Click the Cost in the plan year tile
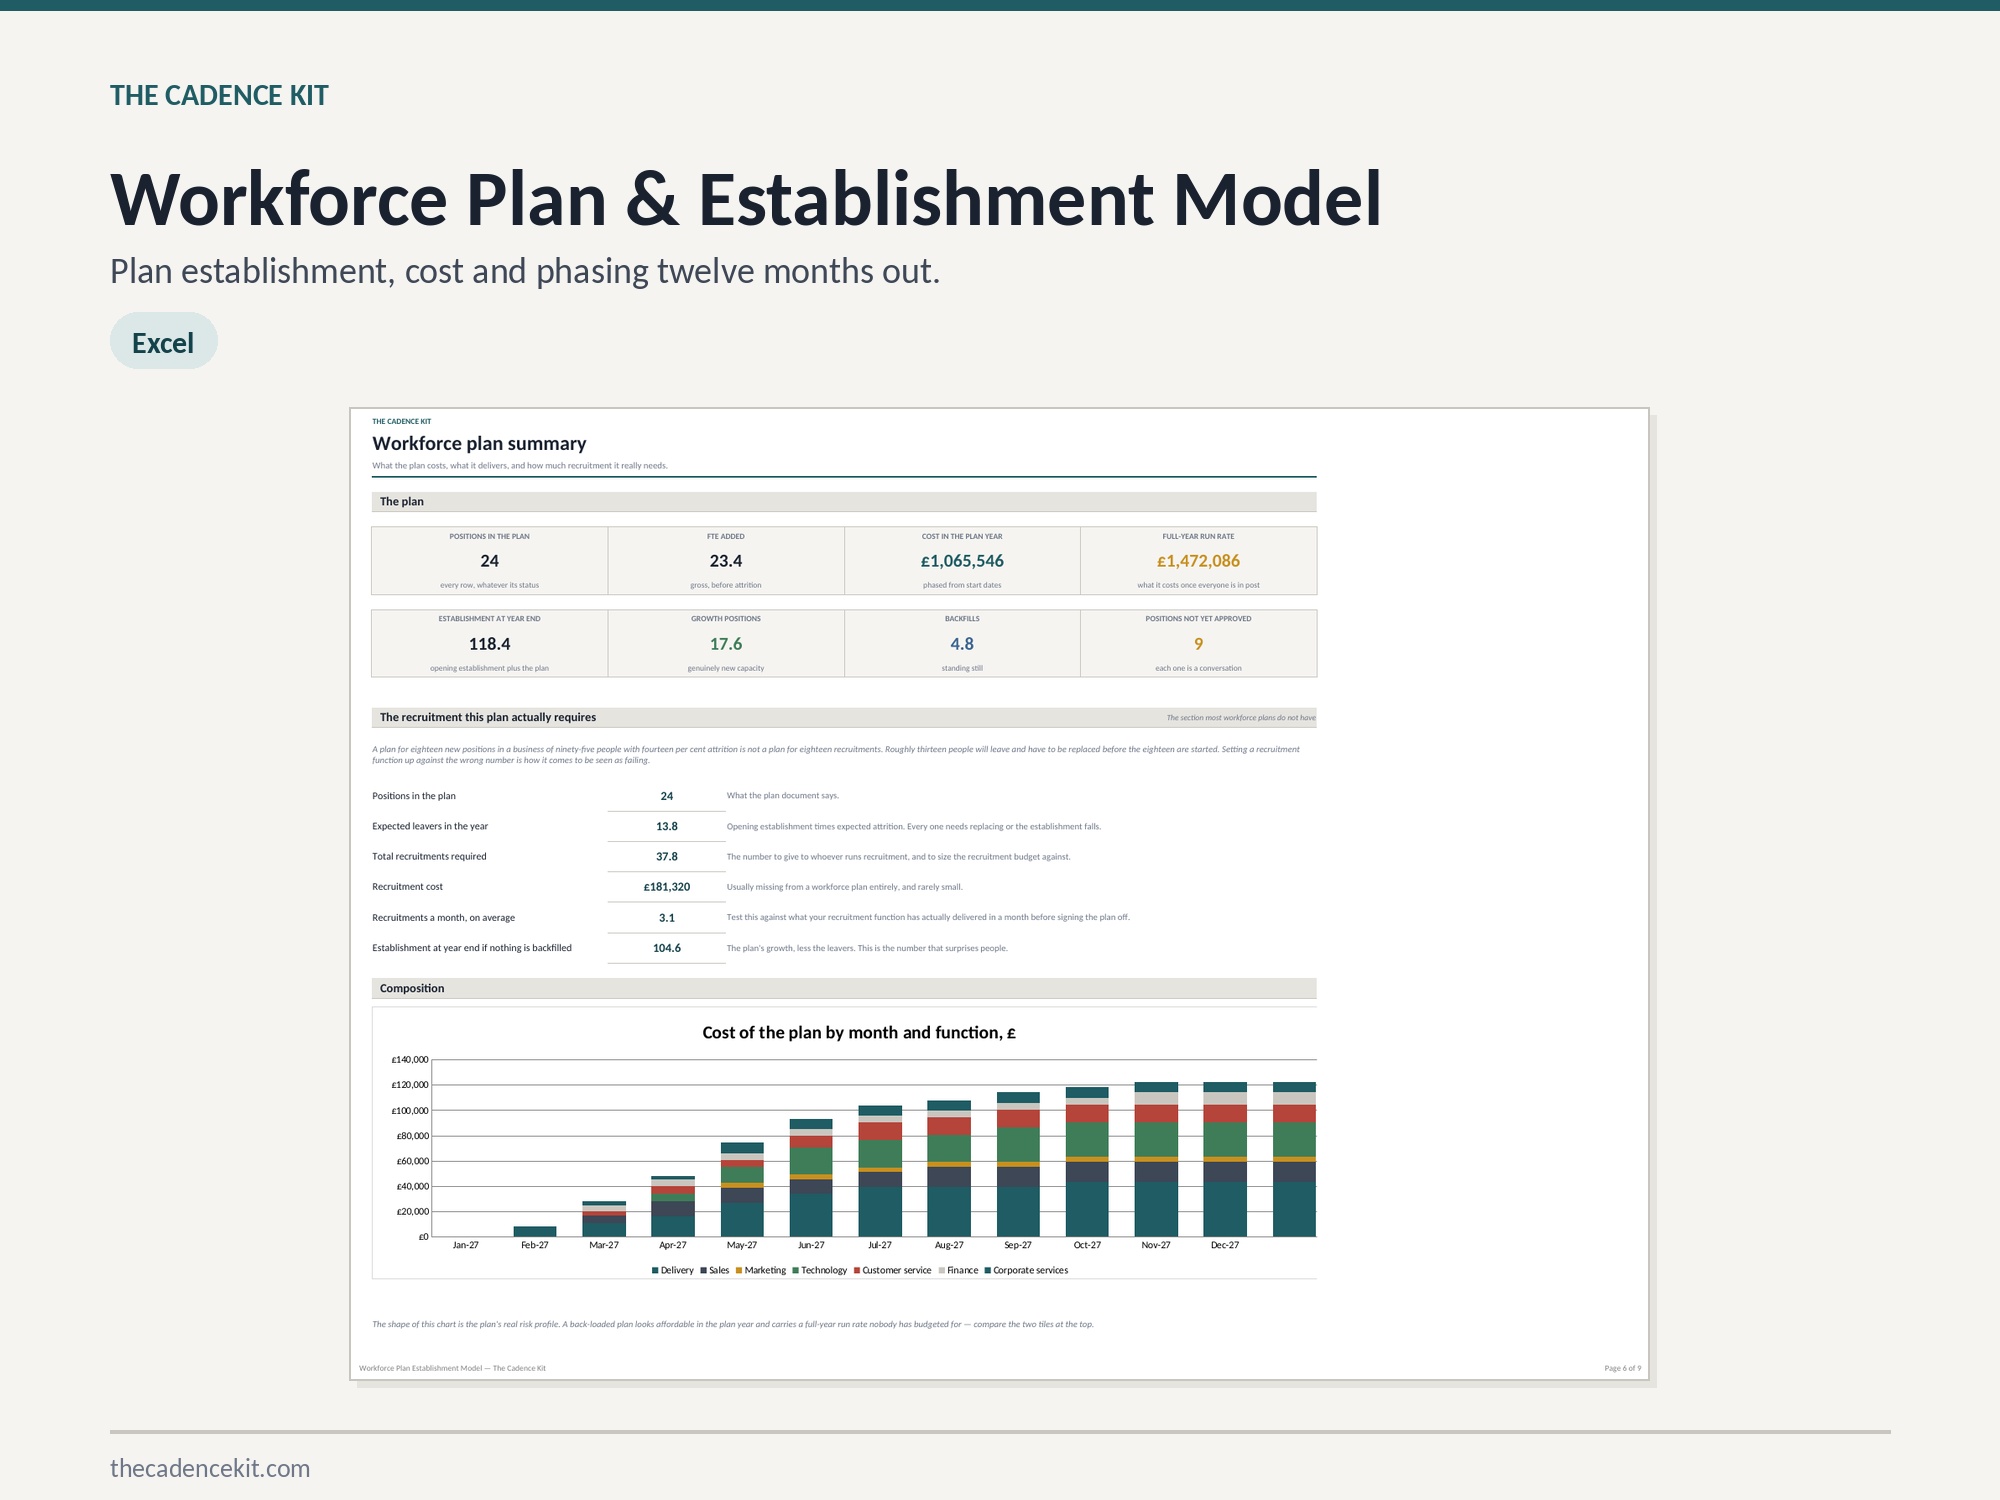The image size is (2000, 1500). pos(962,561)
